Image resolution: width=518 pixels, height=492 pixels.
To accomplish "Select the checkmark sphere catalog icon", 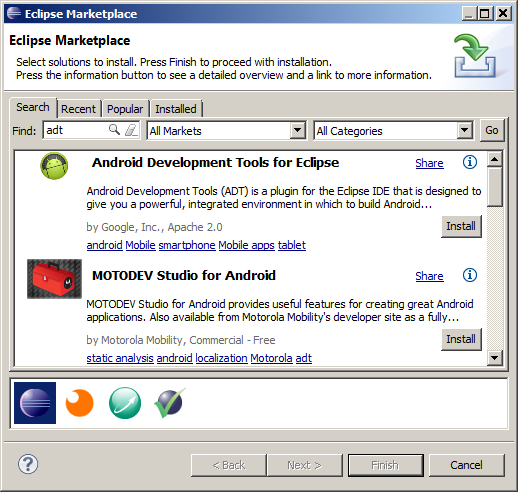I will click(169, 403).
